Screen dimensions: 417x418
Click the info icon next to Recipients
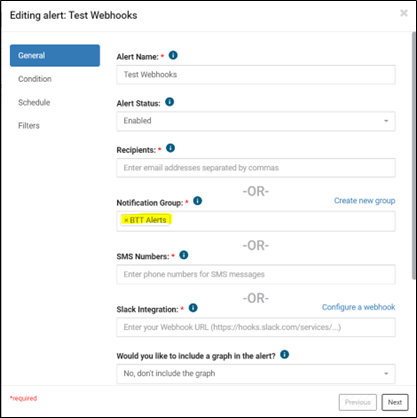pos(170,148)
